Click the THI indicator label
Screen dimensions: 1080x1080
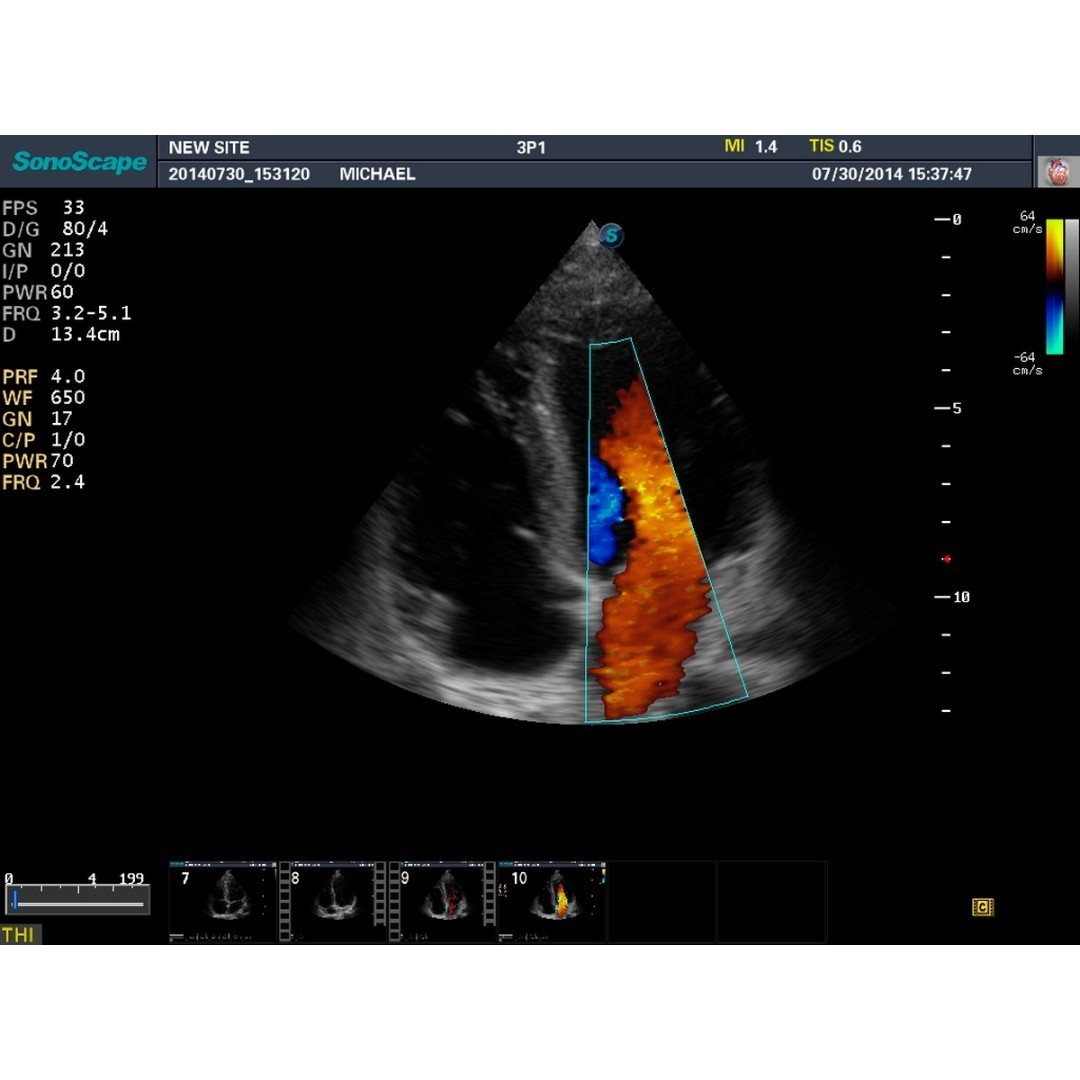(x=19, y=934)
